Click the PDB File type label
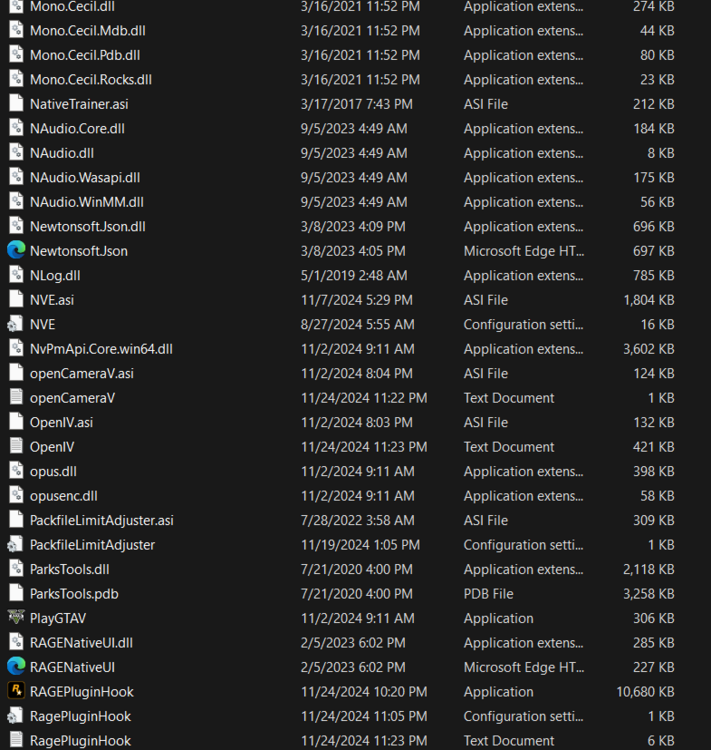711x750 pixels. pos(489,594)
